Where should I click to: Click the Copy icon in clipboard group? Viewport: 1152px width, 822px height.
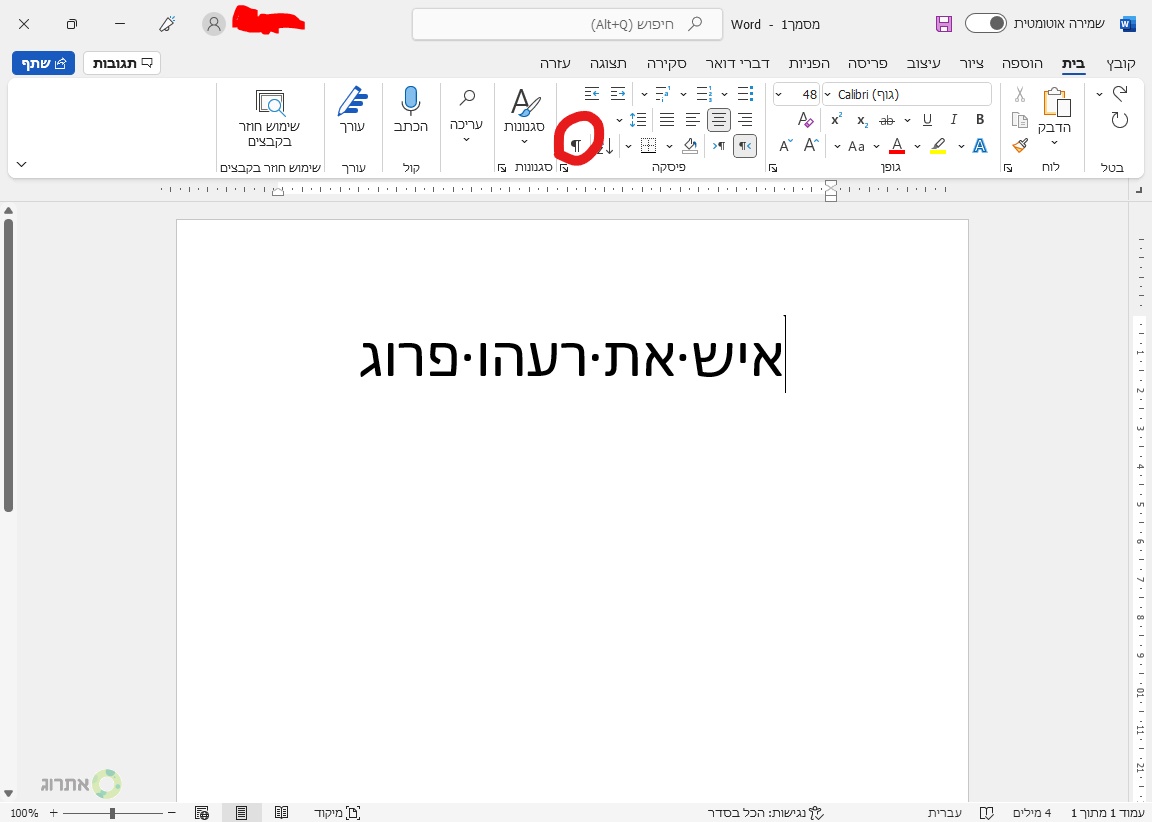[x=1019, y=120]
